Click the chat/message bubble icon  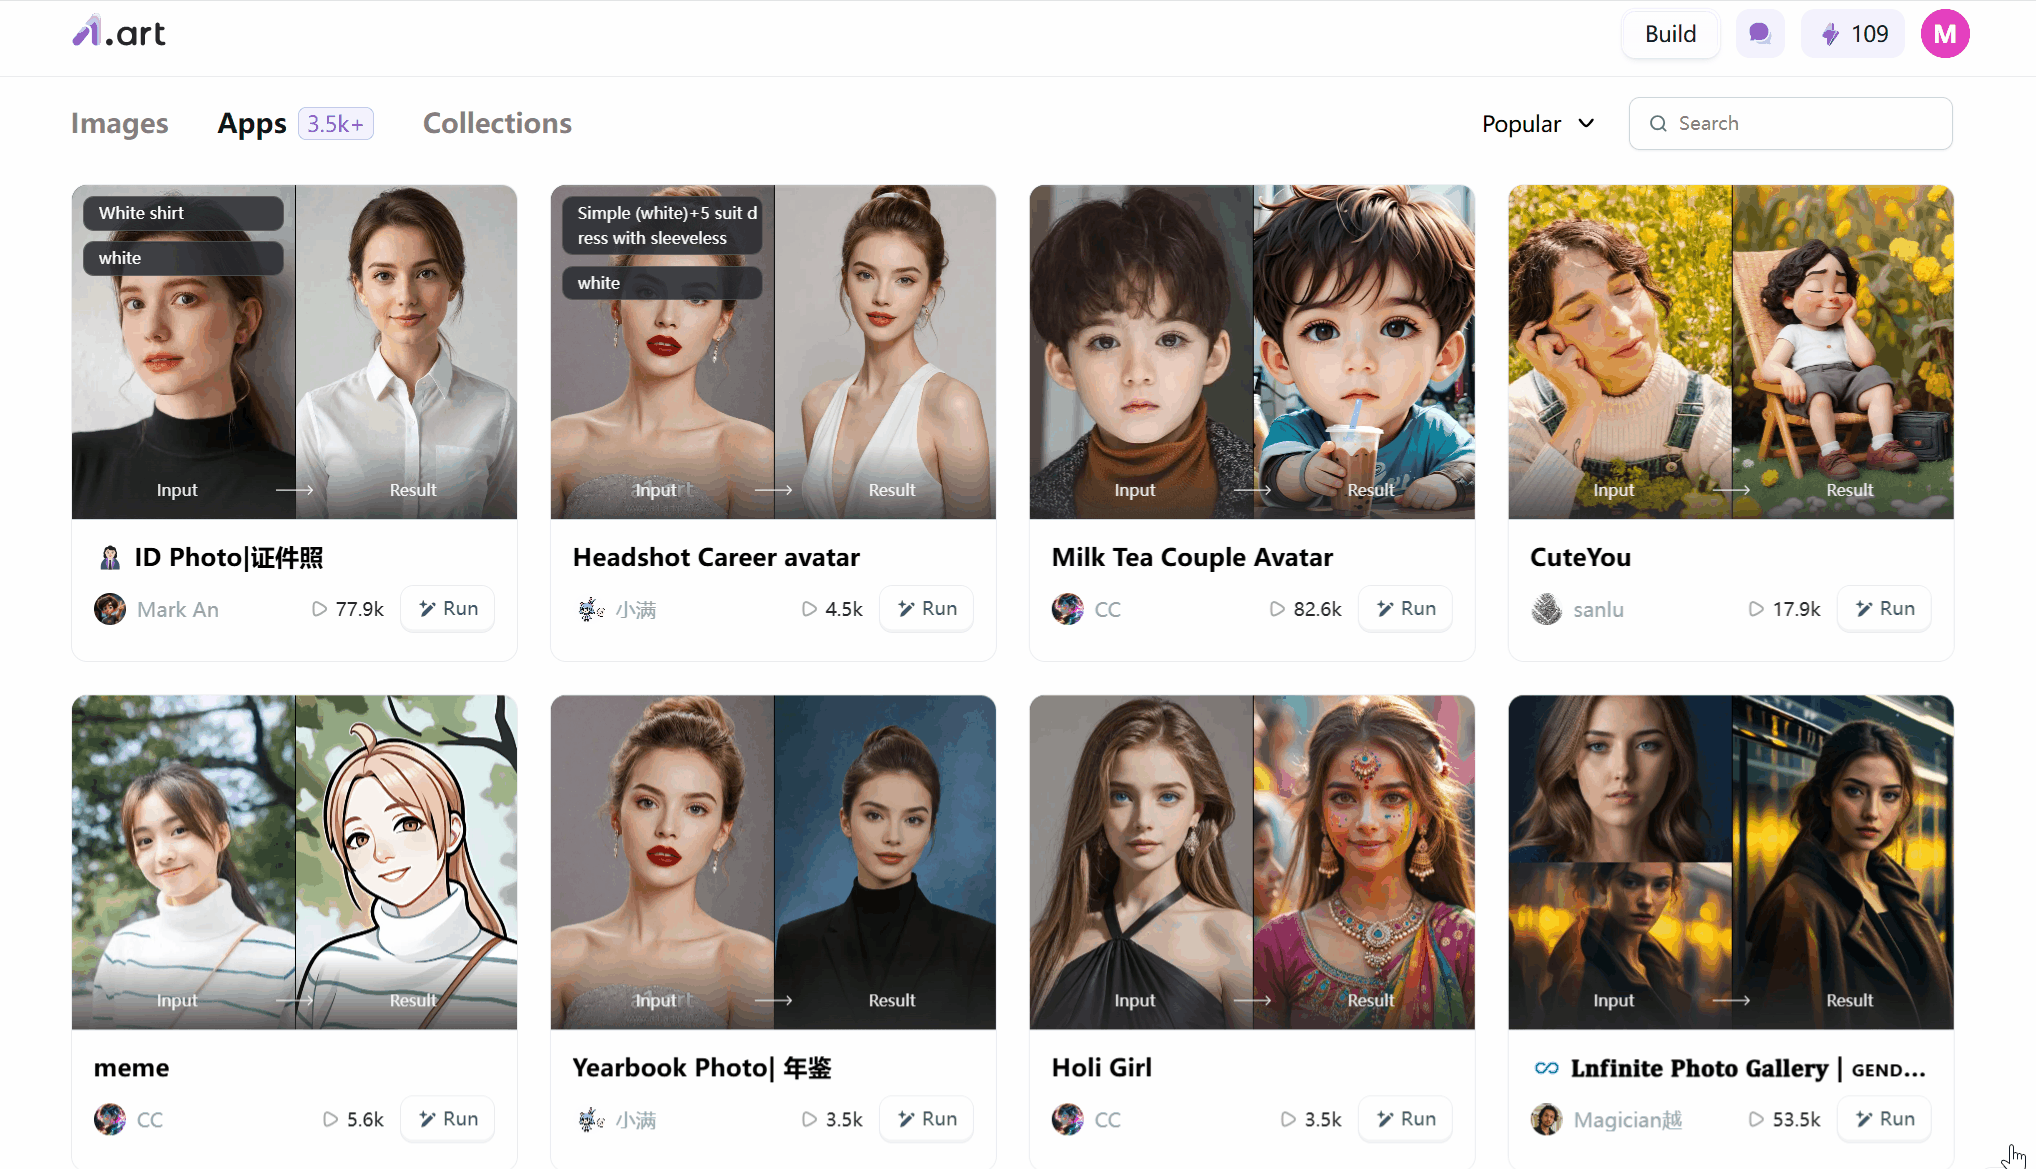point(1759,32)
